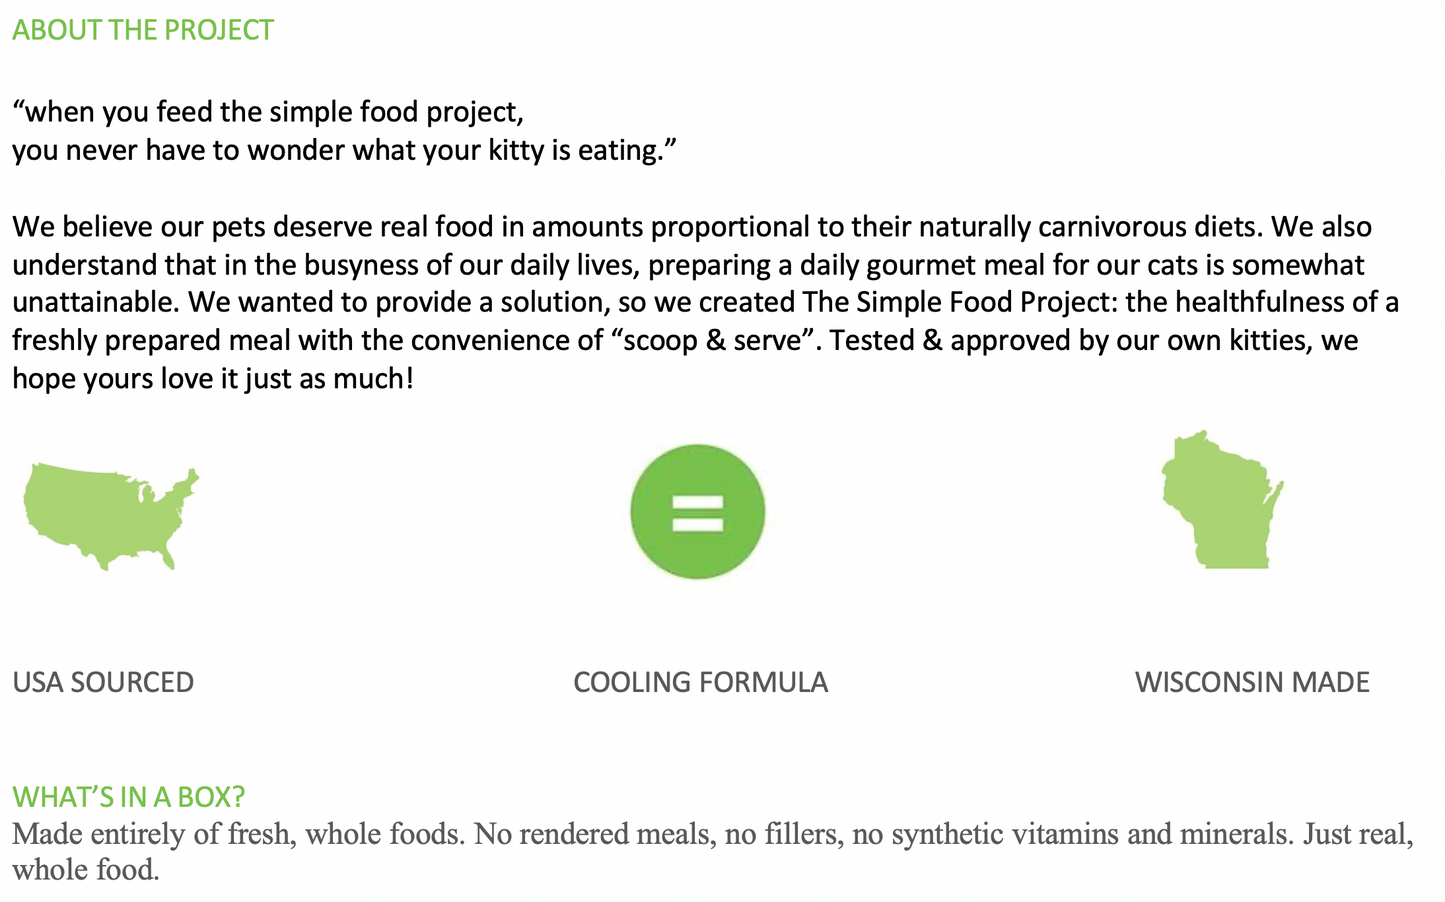Image resolution: width=1445 pixels, height=902 pixels.
Task: Click the line "hope yours love it just as much!"
Action: click(x=212, y=378)
